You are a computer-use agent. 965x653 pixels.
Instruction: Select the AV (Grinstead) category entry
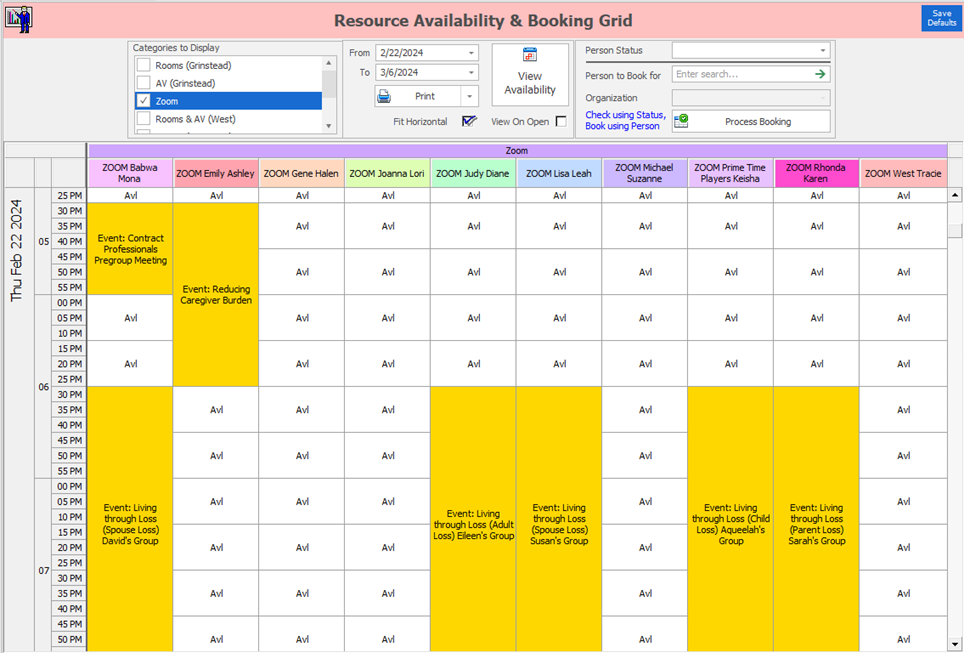tap(185, 82)
